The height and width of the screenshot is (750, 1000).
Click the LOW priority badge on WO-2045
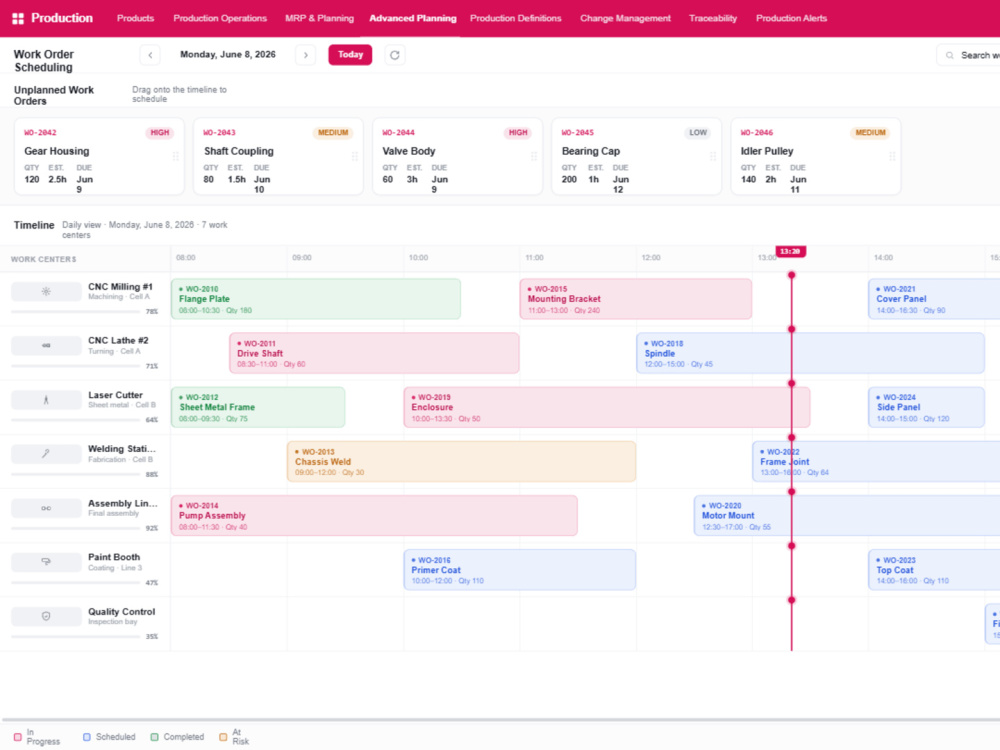click(698, 133)
